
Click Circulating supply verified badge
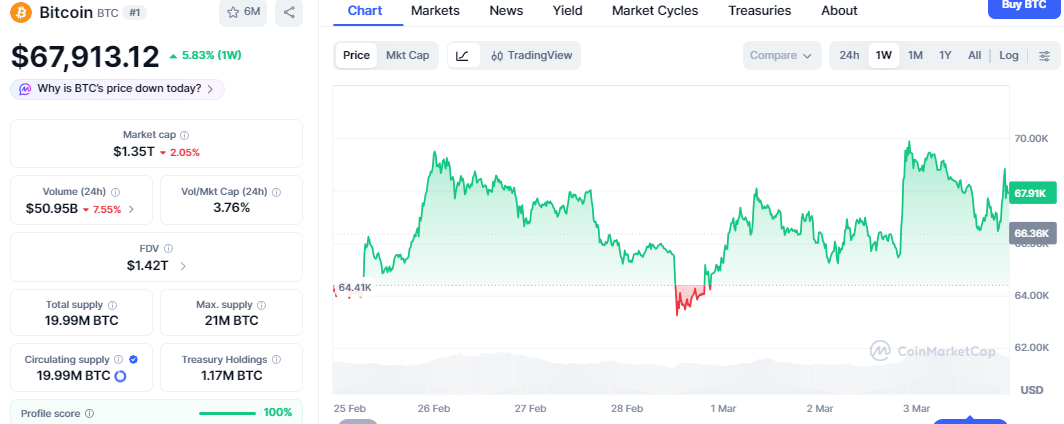(134, 359)
